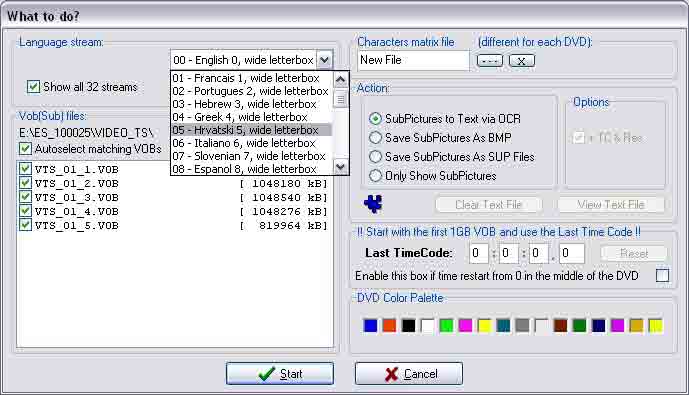This screenshot has height=395, width=689.
Task: Toggle Autoselect matching VOBs checkbox
Action: 25,149
